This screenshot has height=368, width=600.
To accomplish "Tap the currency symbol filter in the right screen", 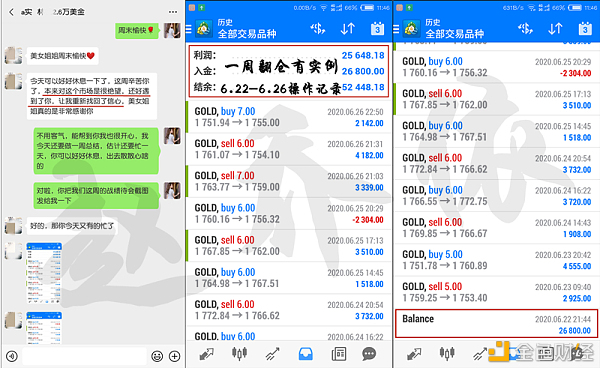I will tap(525, 29).
